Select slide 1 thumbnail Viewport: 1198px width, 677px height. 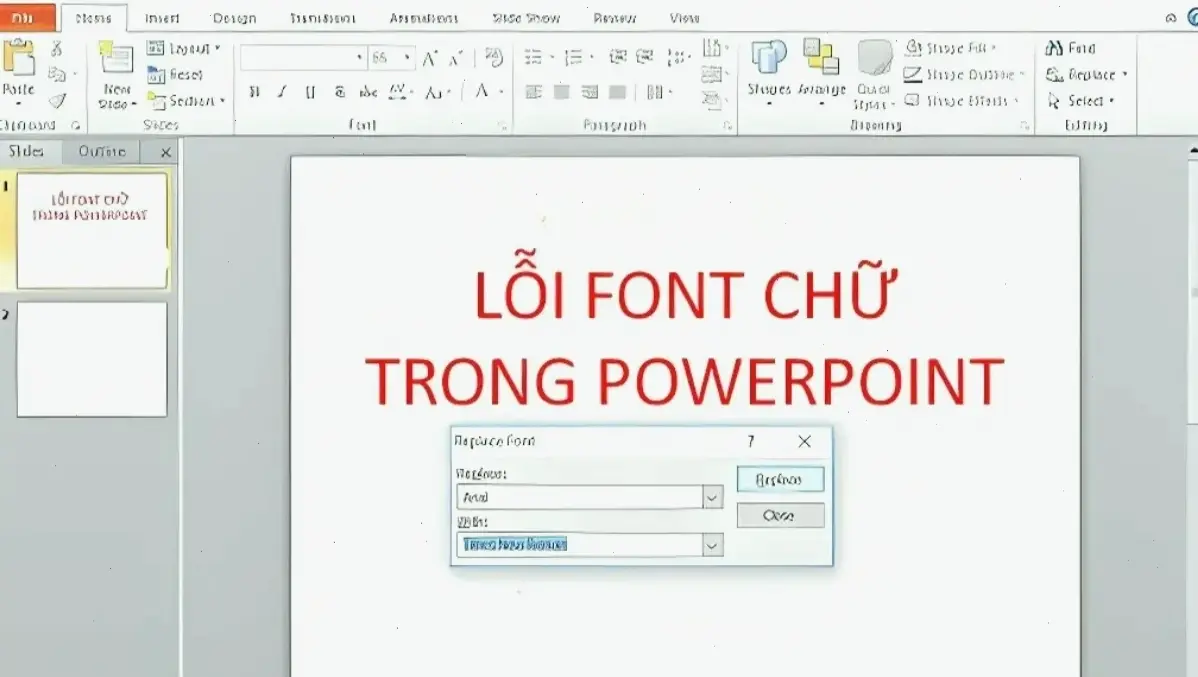[92, 231]
